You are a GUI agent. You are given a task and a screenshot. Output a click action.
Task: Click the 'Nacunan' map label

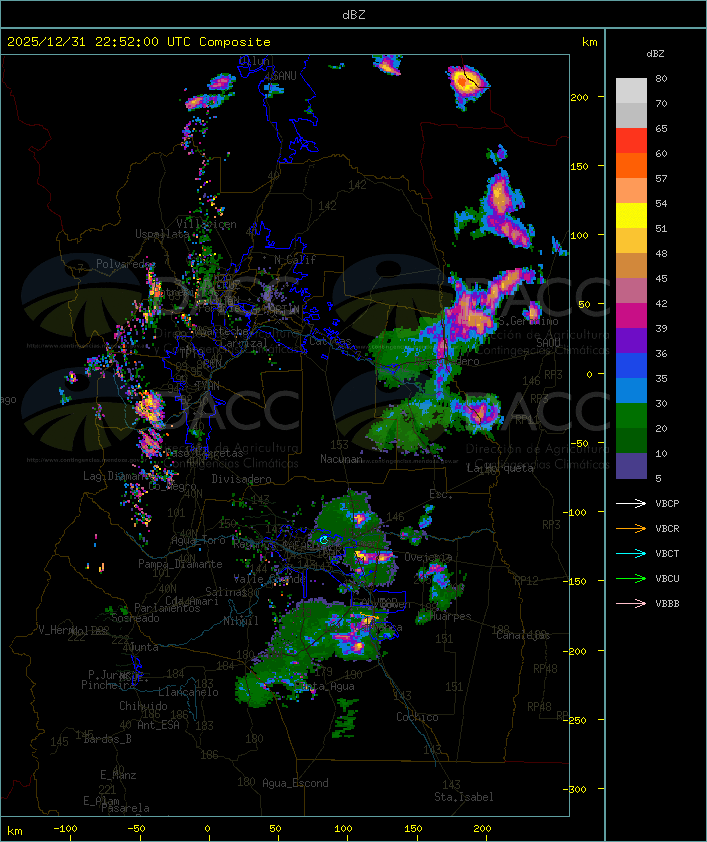pyautogui.click(x=341, y=459)
